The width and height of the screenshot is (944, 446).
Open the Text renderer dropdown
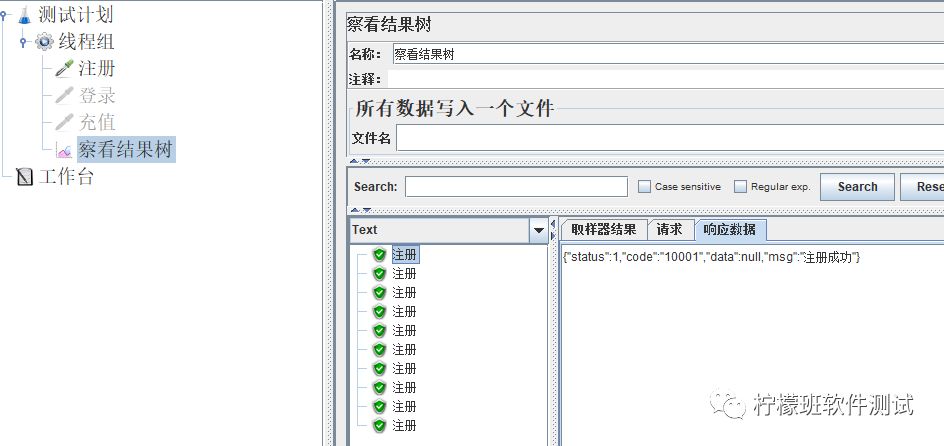[x=538, y=230]
